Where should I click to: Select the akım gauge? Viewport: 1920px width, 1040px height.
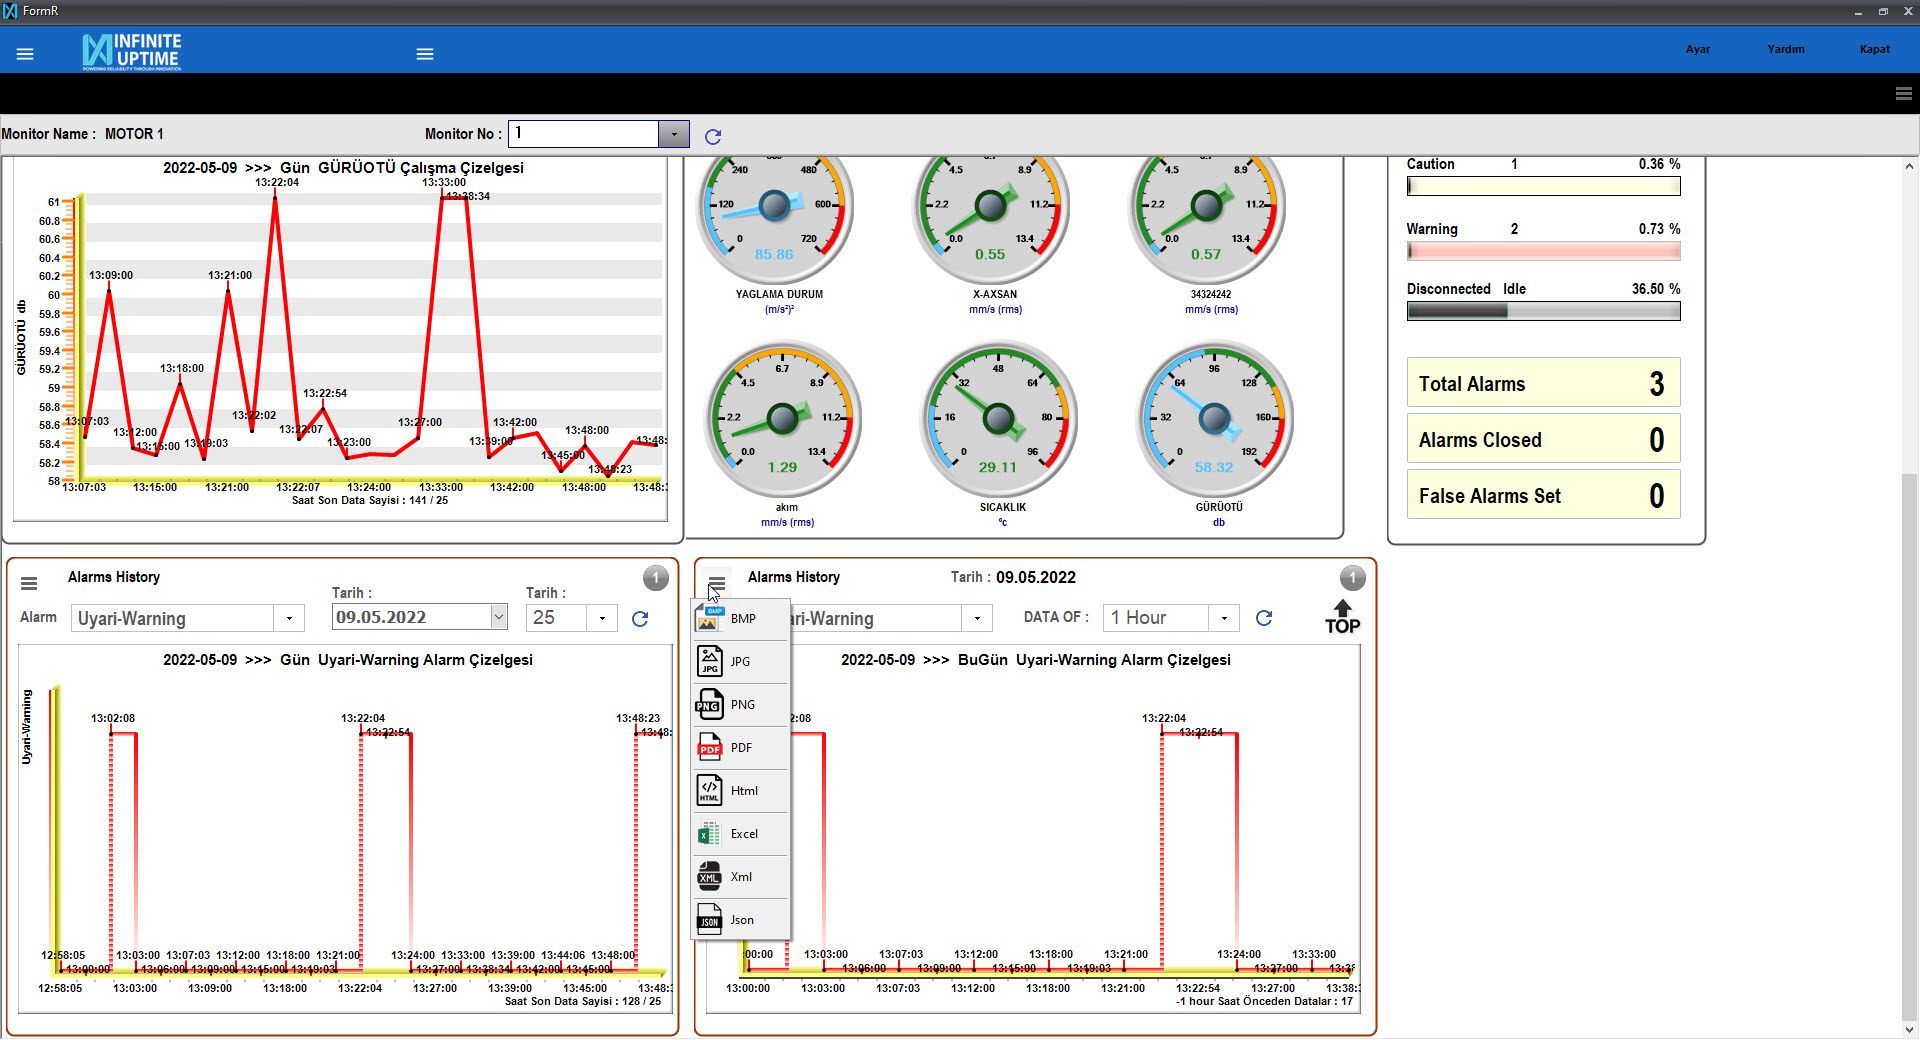pyautogui.click(x=783, y=418)
